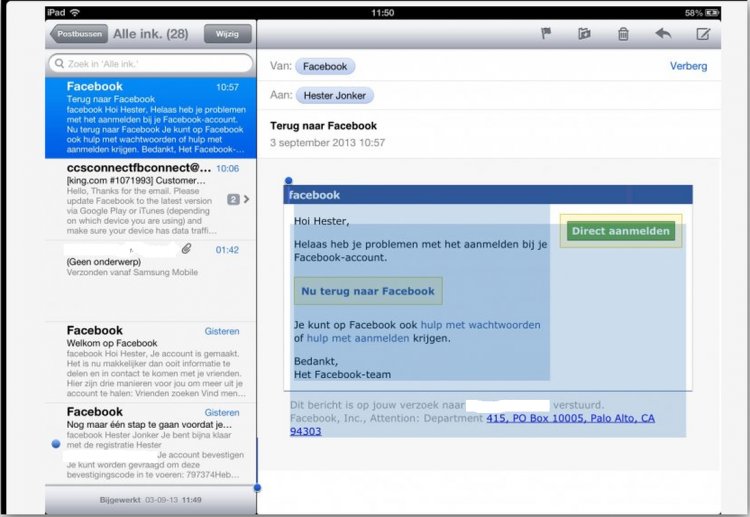The height and width of the screenshot is (517, 750).
Task: Tap the battery indicator icon
Action: 712,13
